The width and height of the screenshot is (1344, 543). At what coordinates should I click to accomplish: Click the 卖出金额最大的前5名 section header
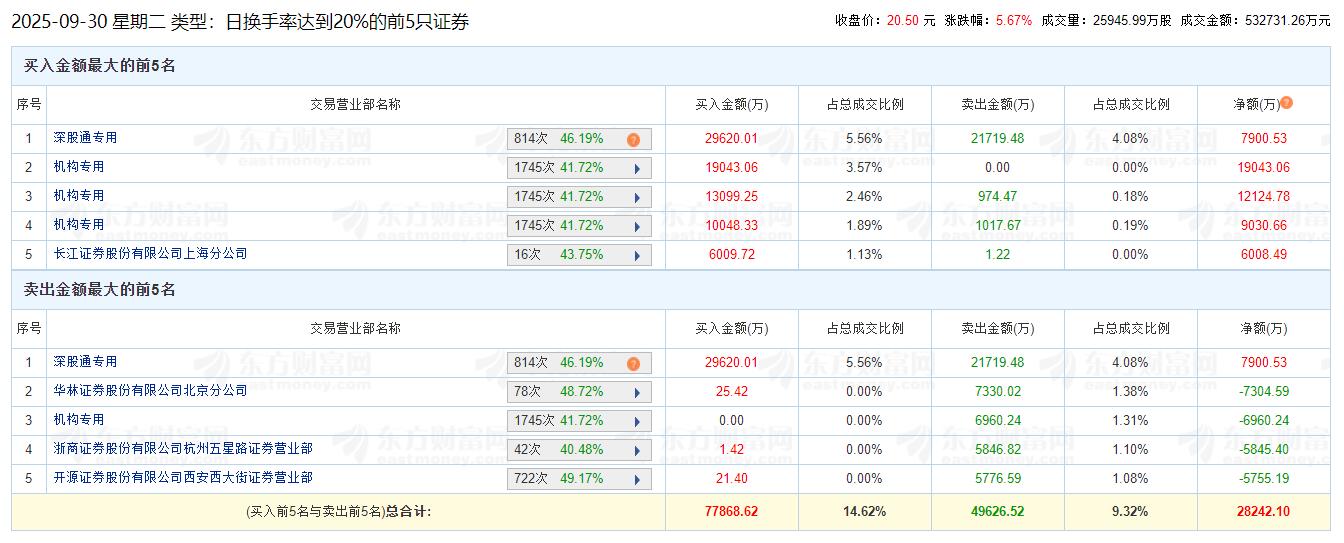tap(100, 290)
